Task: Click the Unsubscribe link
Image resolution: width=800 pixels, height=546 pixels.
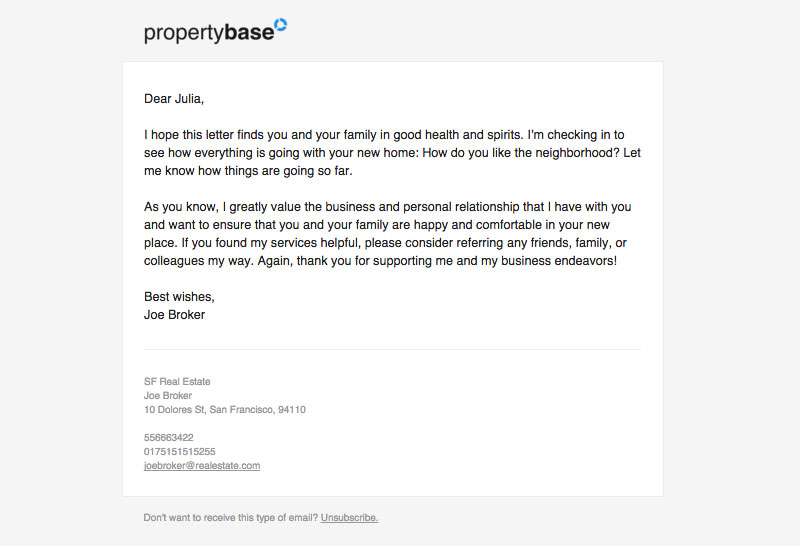Action: [x=349, y=517]
